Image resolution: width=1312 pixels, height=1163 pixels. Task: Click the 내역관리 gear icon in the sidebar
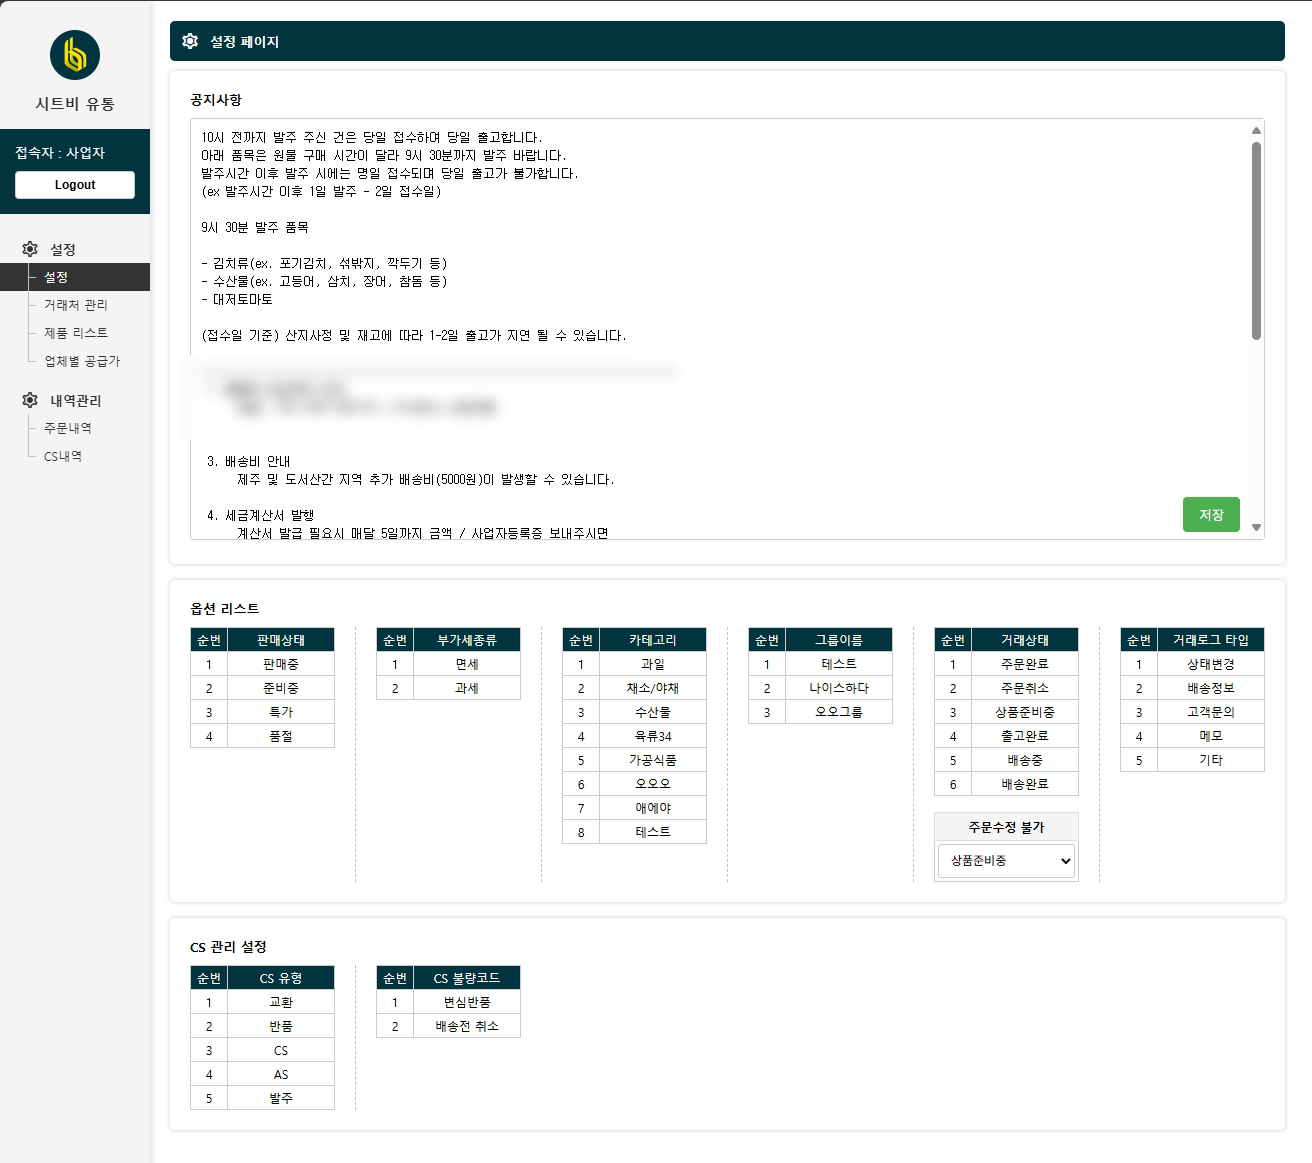pyautogui.click(x=29, y=400)
